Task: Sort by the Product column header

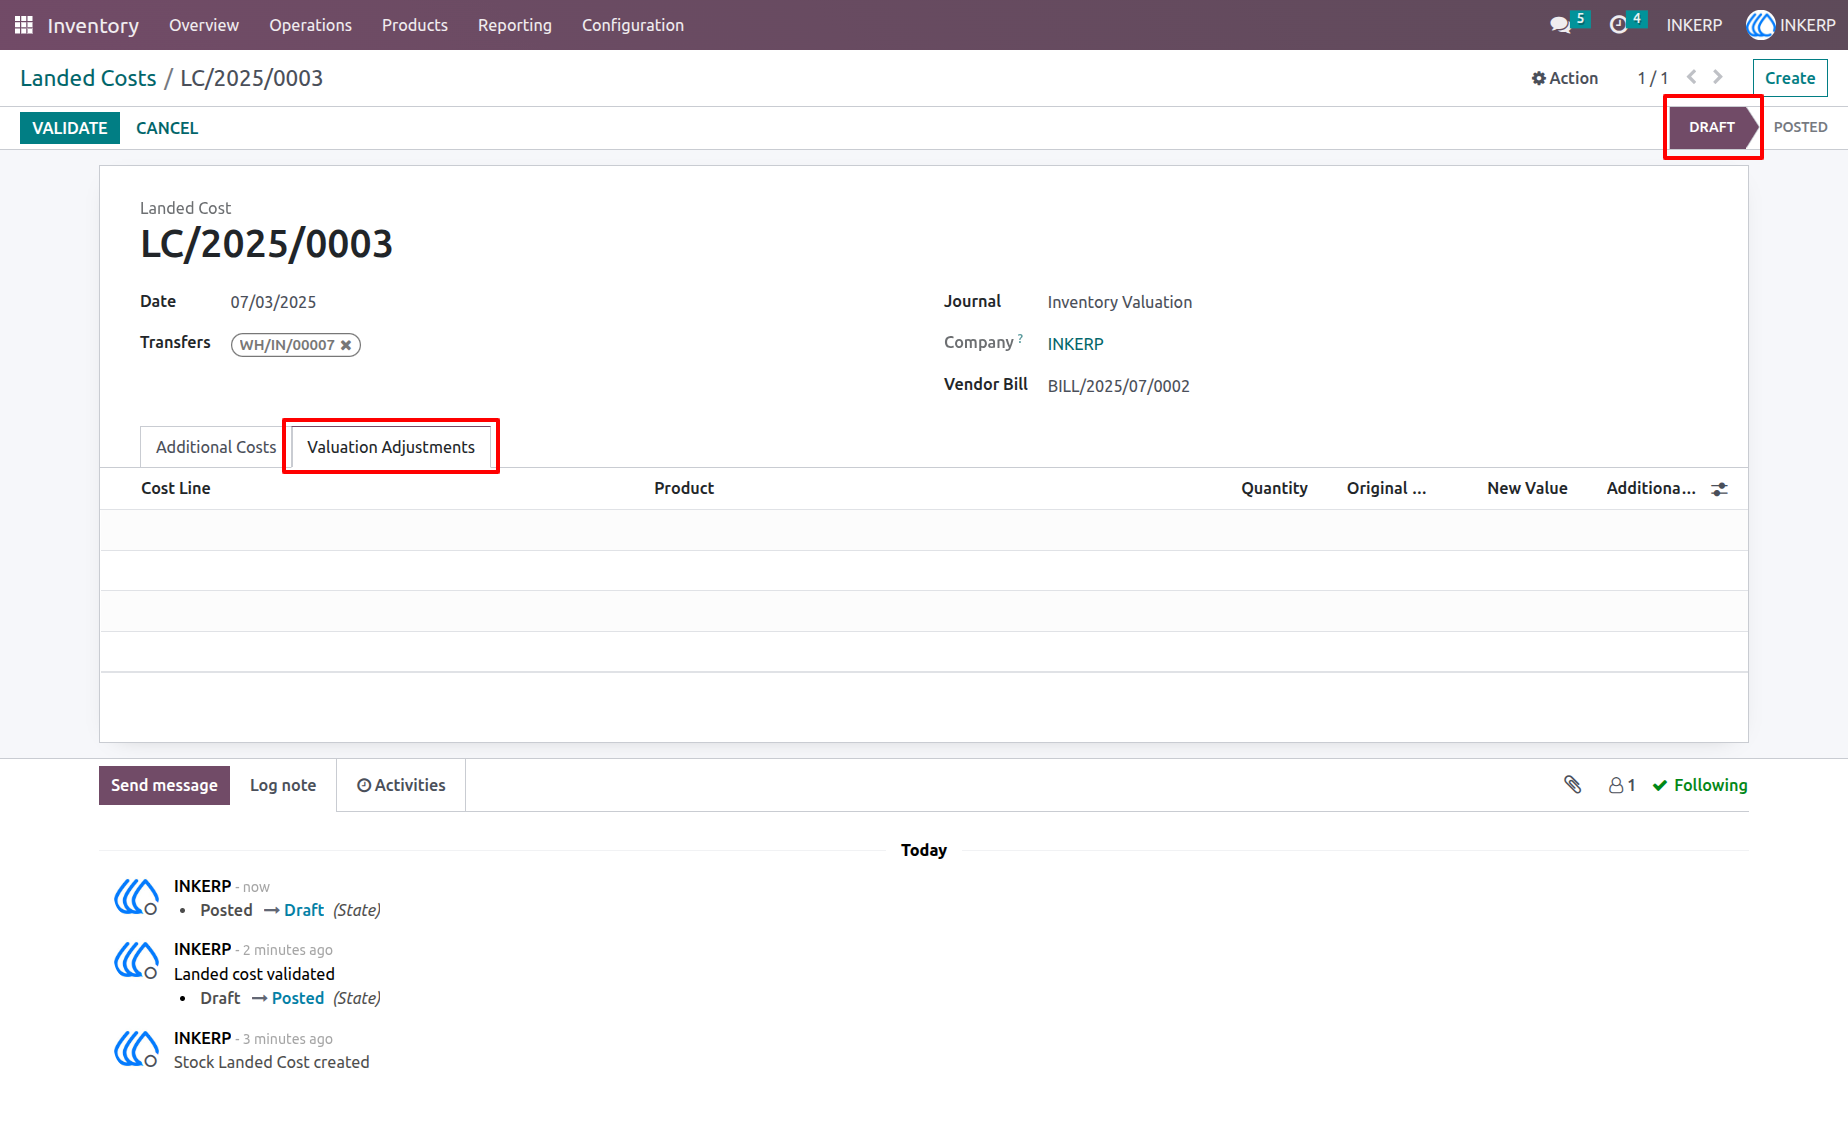Action: 684,488
